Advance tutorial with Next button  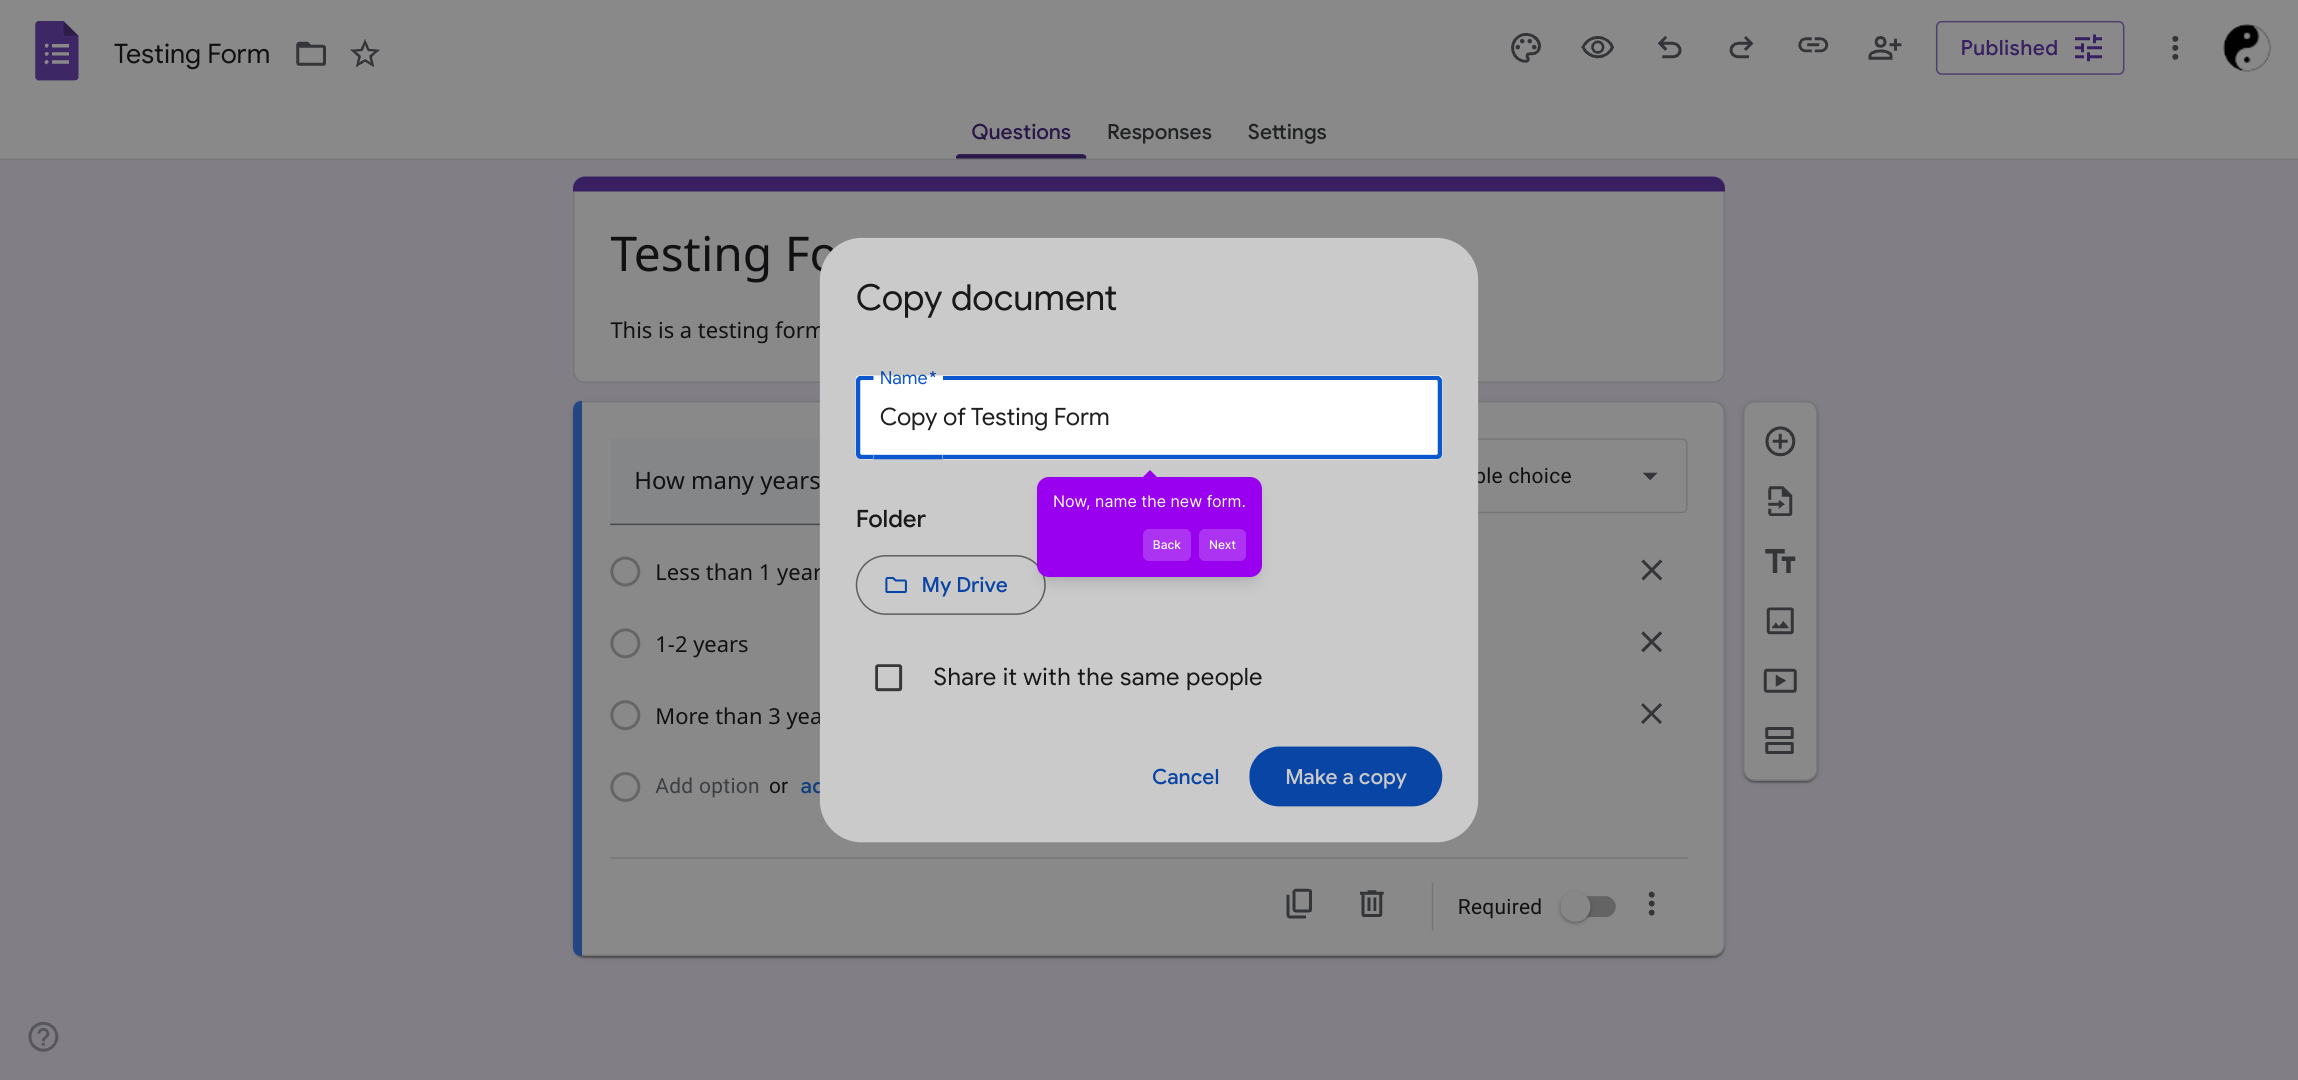coord(1222,545)
